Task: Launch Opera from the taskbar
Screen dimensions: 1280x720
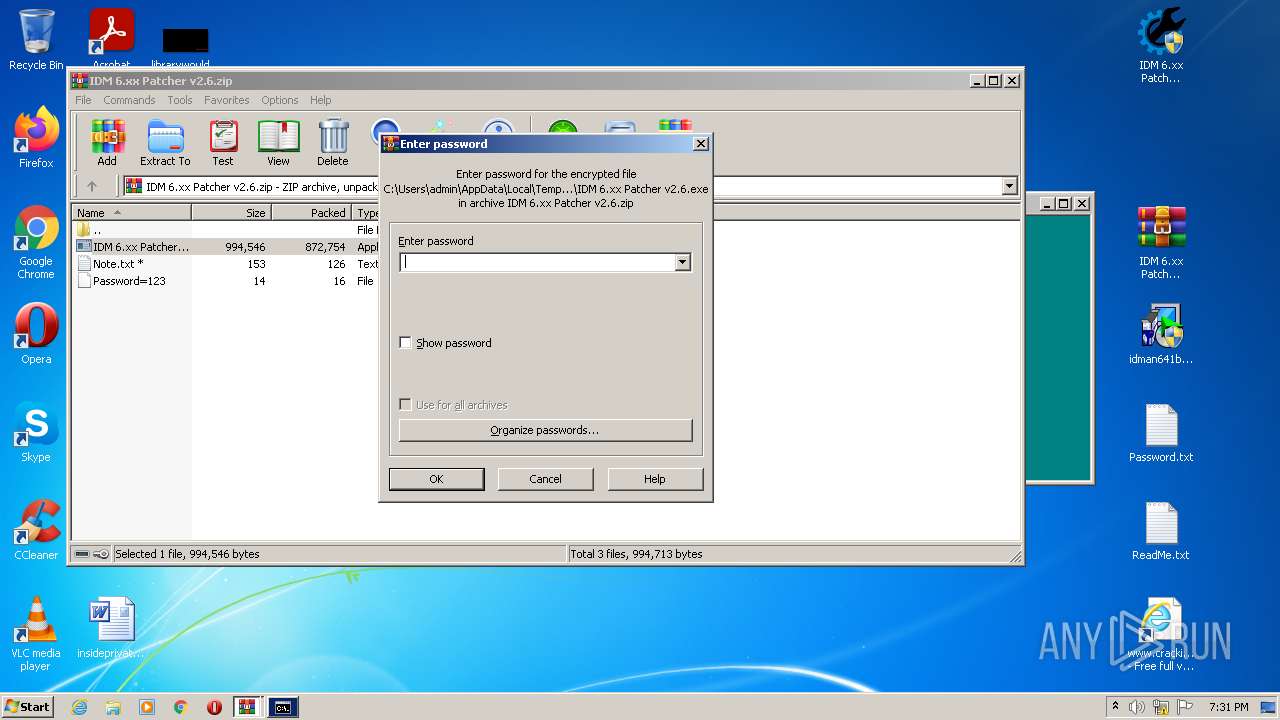Action: pos(214,707)
